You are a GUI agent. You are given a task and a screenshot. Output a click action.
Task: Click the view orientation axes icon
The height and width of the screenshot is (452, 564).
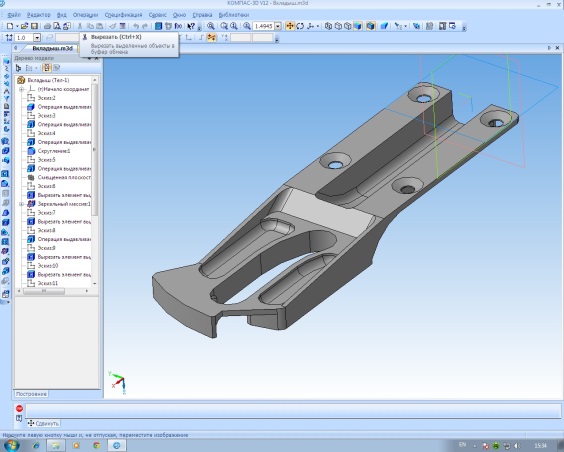click(x=310, y=26)
